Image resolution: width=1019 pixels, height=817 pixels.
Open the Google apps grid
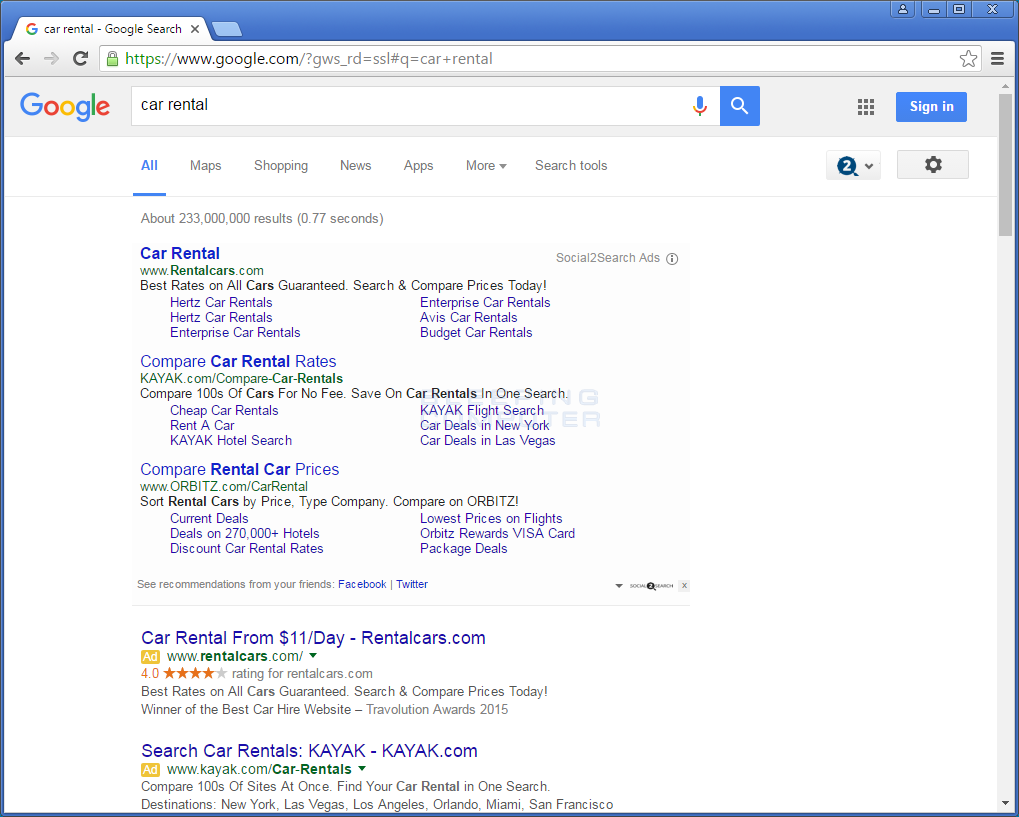(x=866, y=107)
